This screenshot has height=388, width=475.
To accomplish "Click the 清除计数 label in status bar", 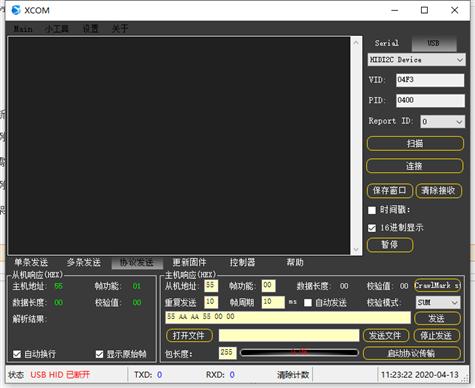I will coord(293,375).
